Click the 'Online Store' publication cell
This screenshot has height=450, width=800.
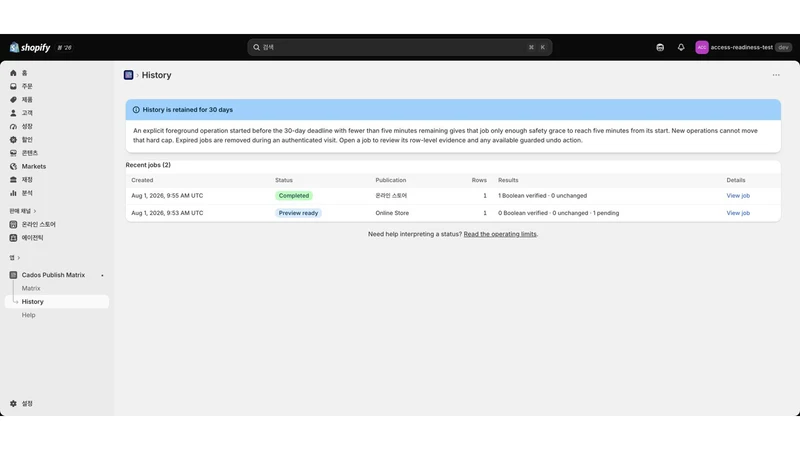392,213
